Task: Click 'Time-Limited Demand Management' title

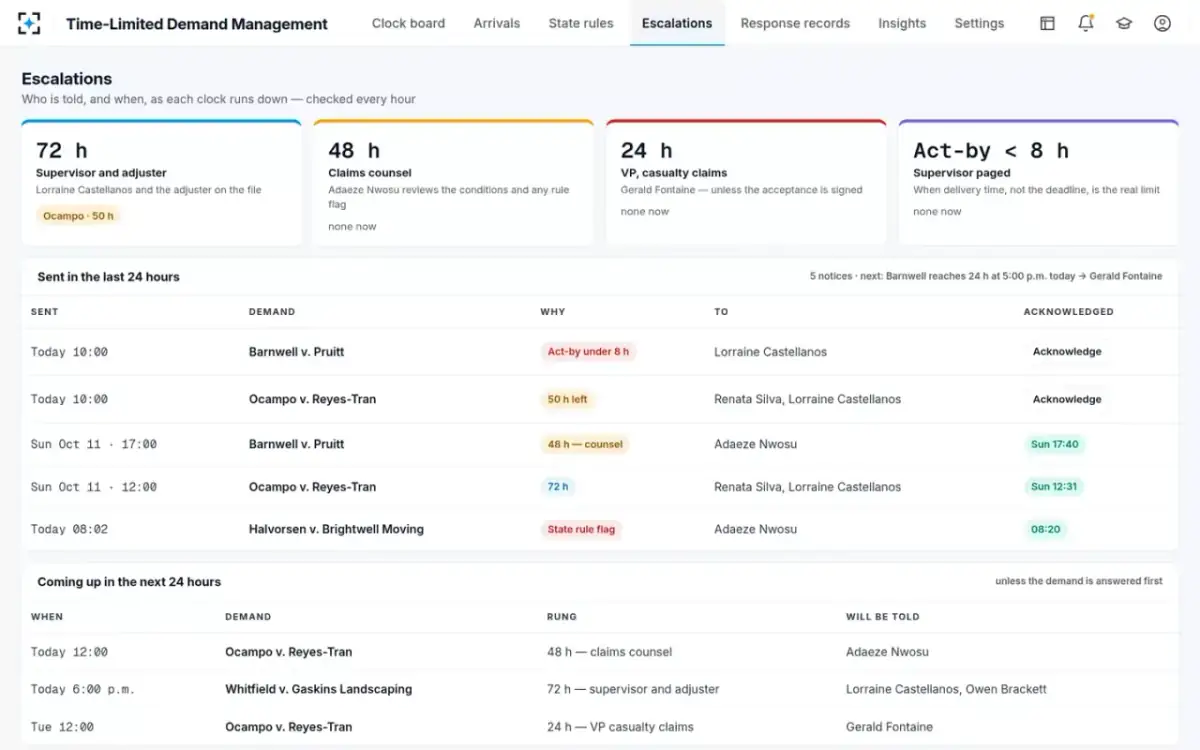Action: click(197, 24)
